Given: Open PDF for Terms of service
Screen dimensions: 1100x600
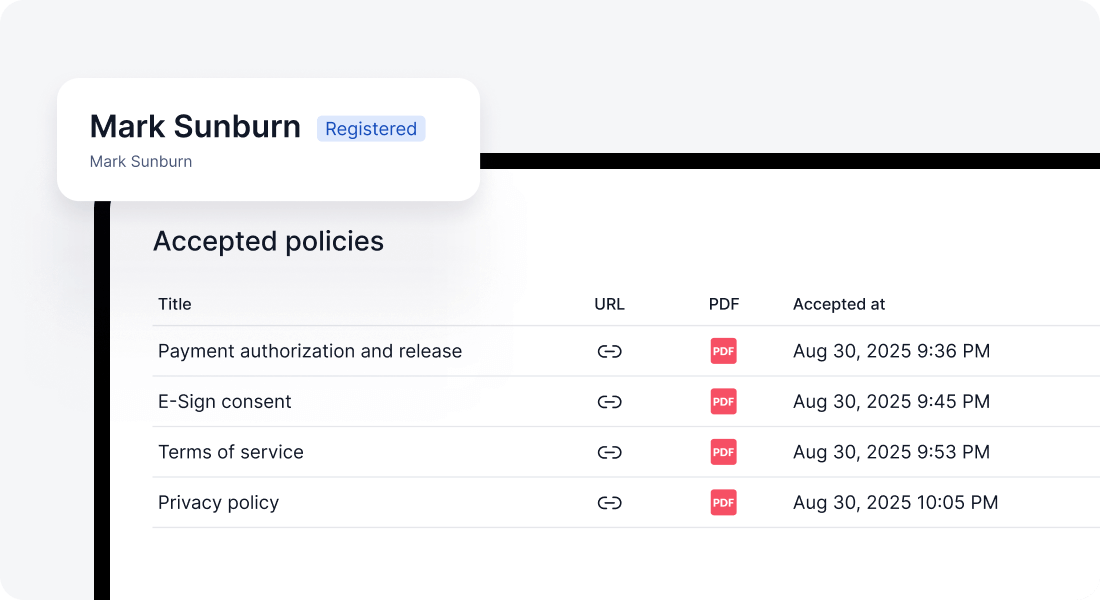Looking at the screenshot, I should tap(723, 452).
